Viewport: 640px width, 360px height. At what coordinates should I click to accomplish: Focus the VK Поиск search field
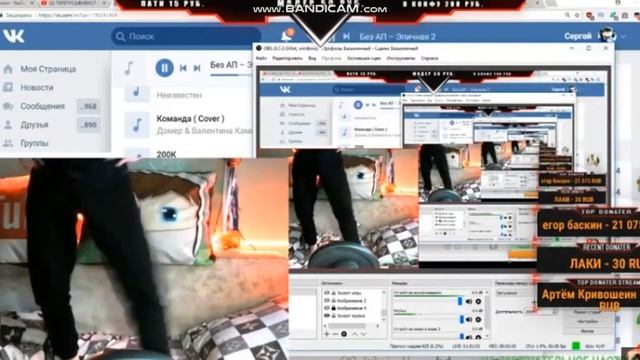[x=186, y=36]
